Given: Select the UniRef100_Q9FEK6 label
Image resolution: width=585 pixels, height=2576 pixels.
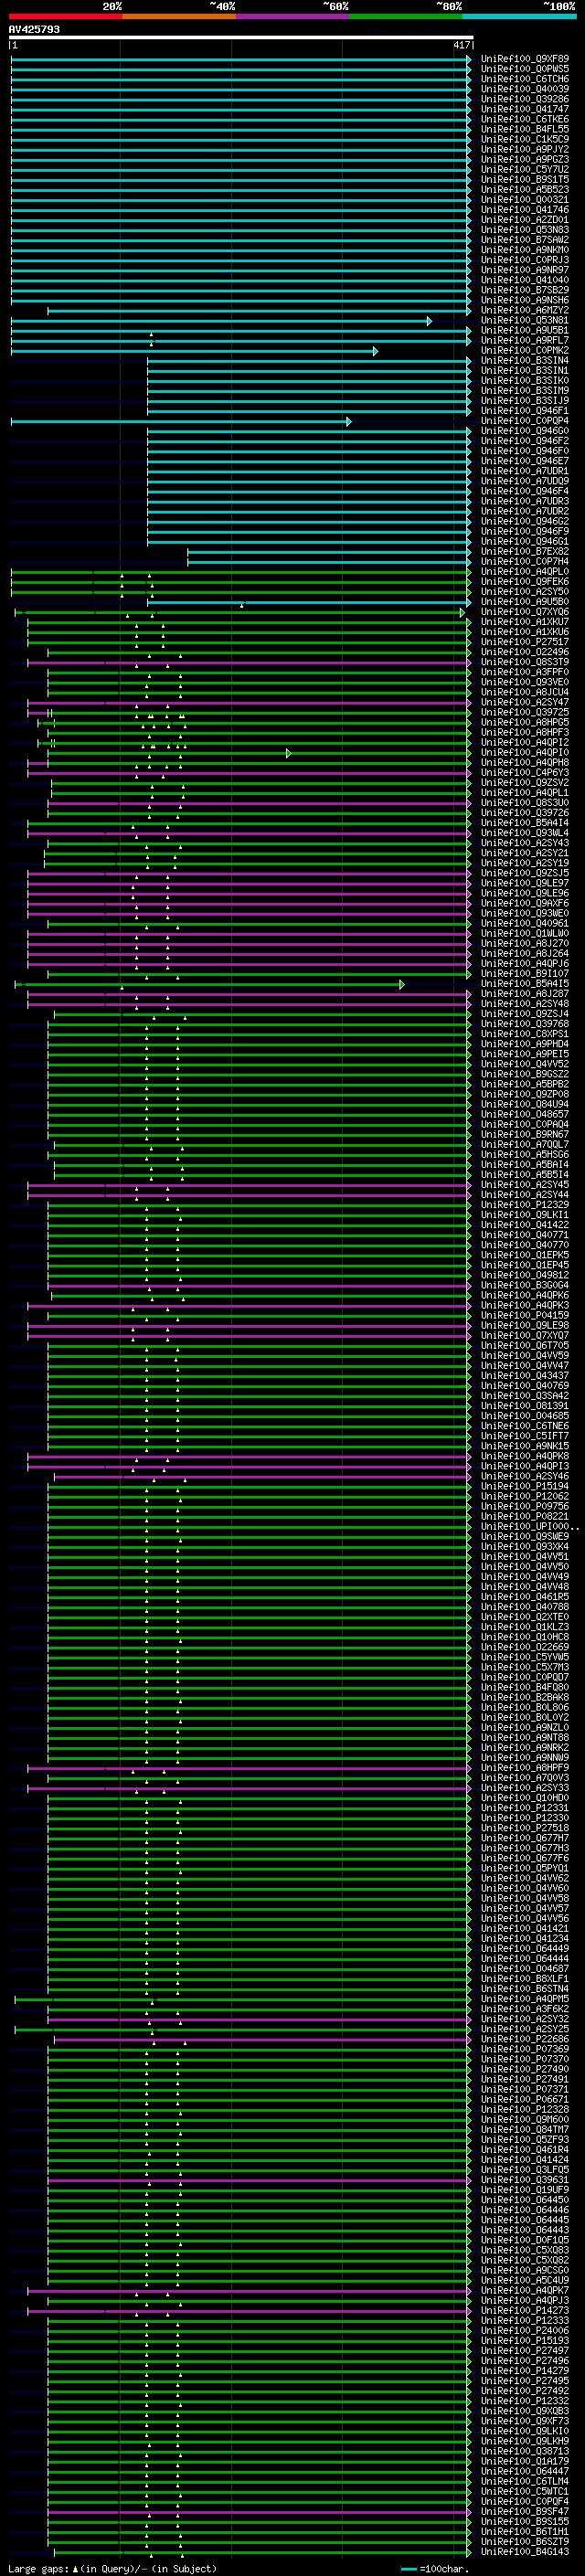Looking at the screenshot, I should pos(525,581).
